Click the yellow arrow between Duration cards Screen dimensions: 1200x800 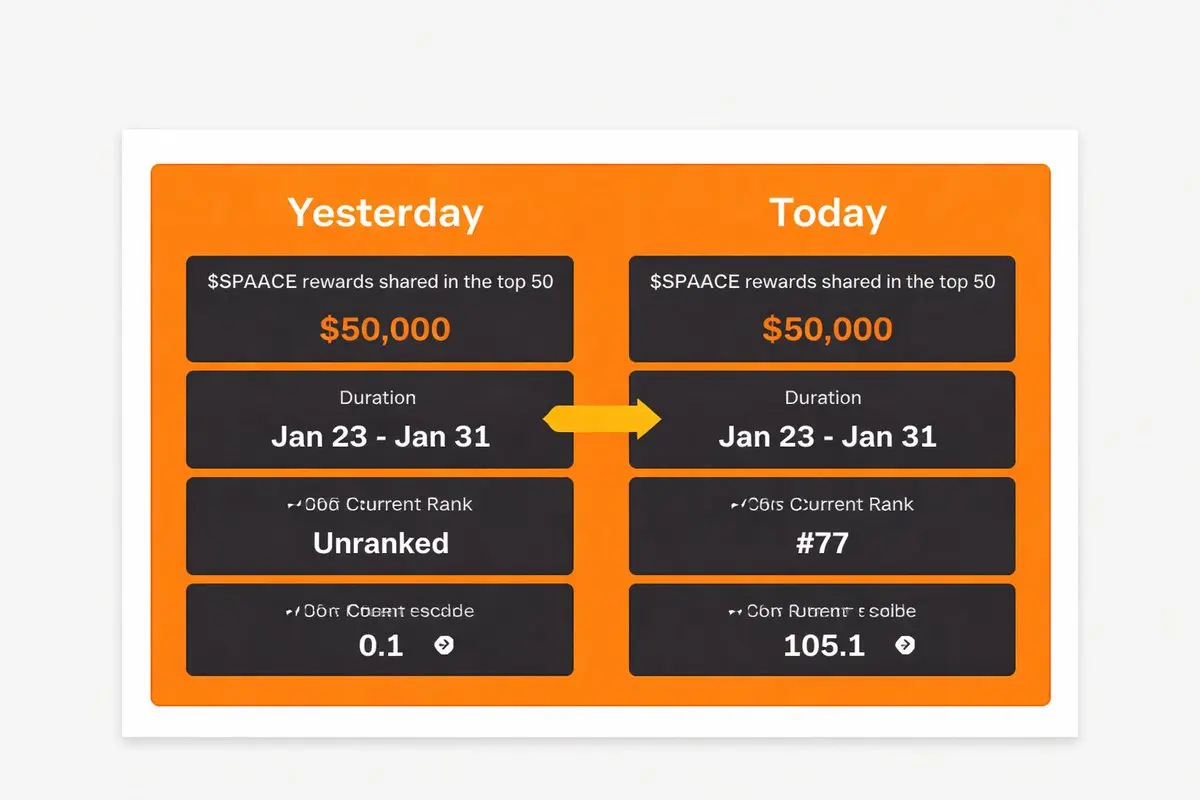(x=602, y=418)
